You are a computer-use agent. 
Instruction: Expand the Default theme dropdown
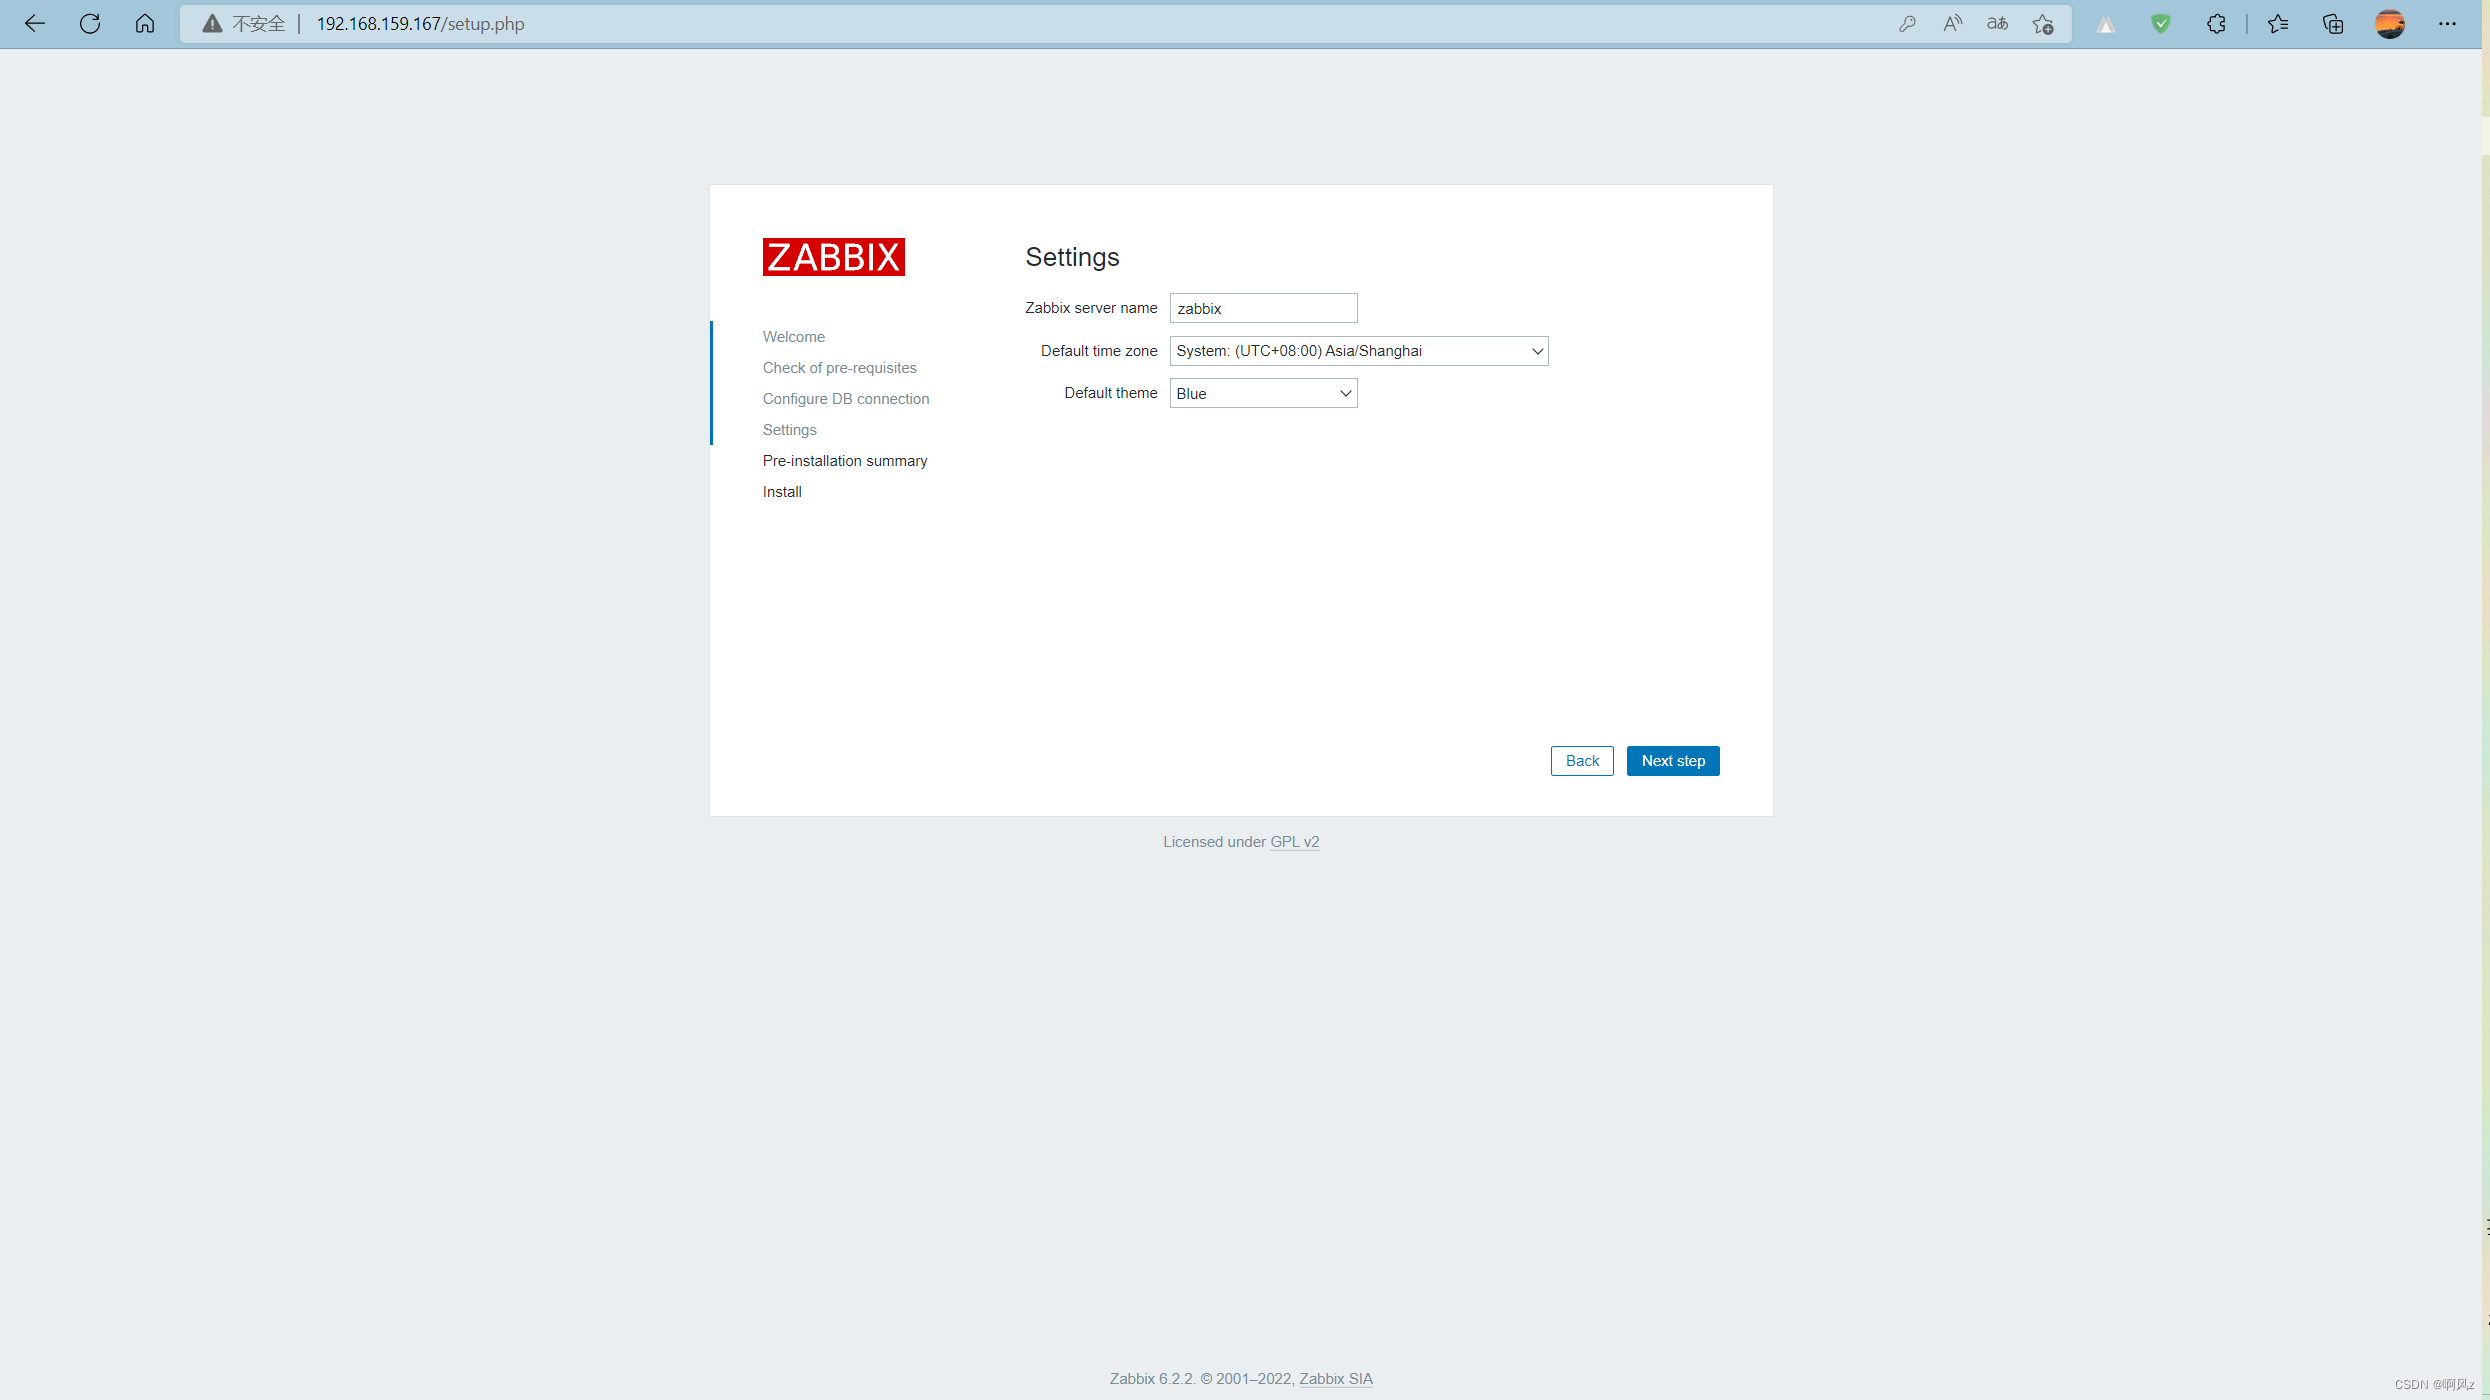coord(1263,394)
